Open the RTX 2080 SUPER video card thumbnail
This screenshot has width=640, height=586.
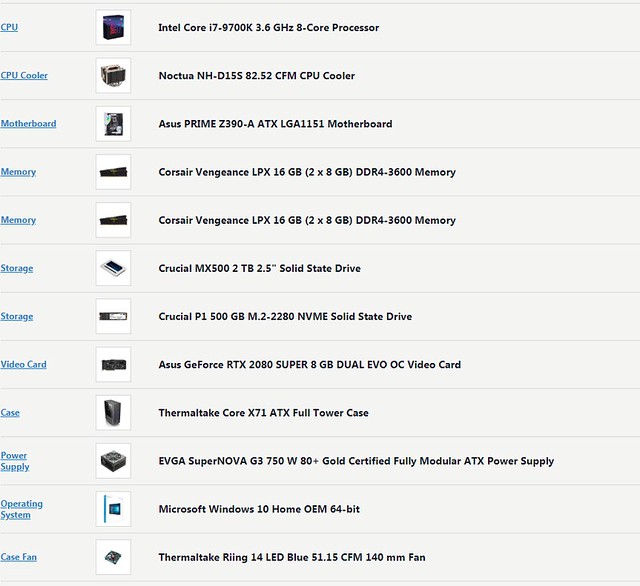[113, 364]
